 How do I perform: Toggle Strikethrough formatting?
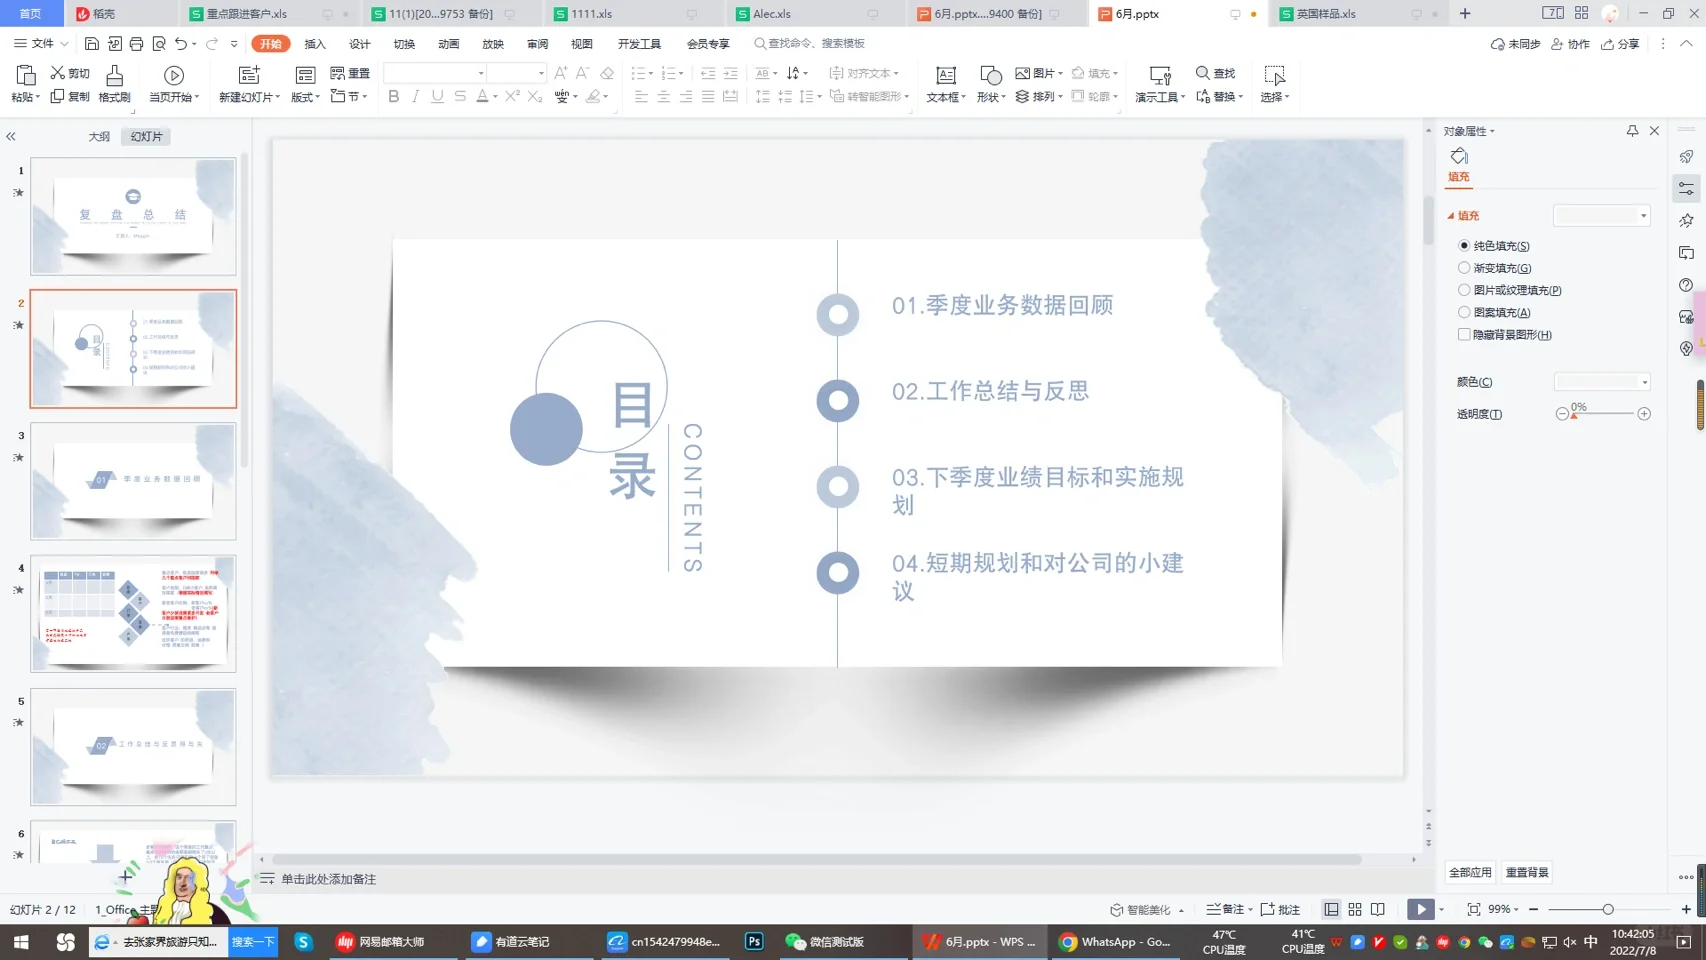(460, 97)
